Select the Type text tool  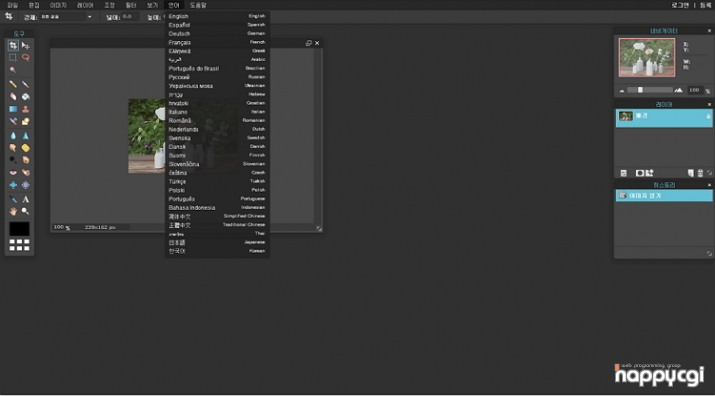tap(26, 199)
